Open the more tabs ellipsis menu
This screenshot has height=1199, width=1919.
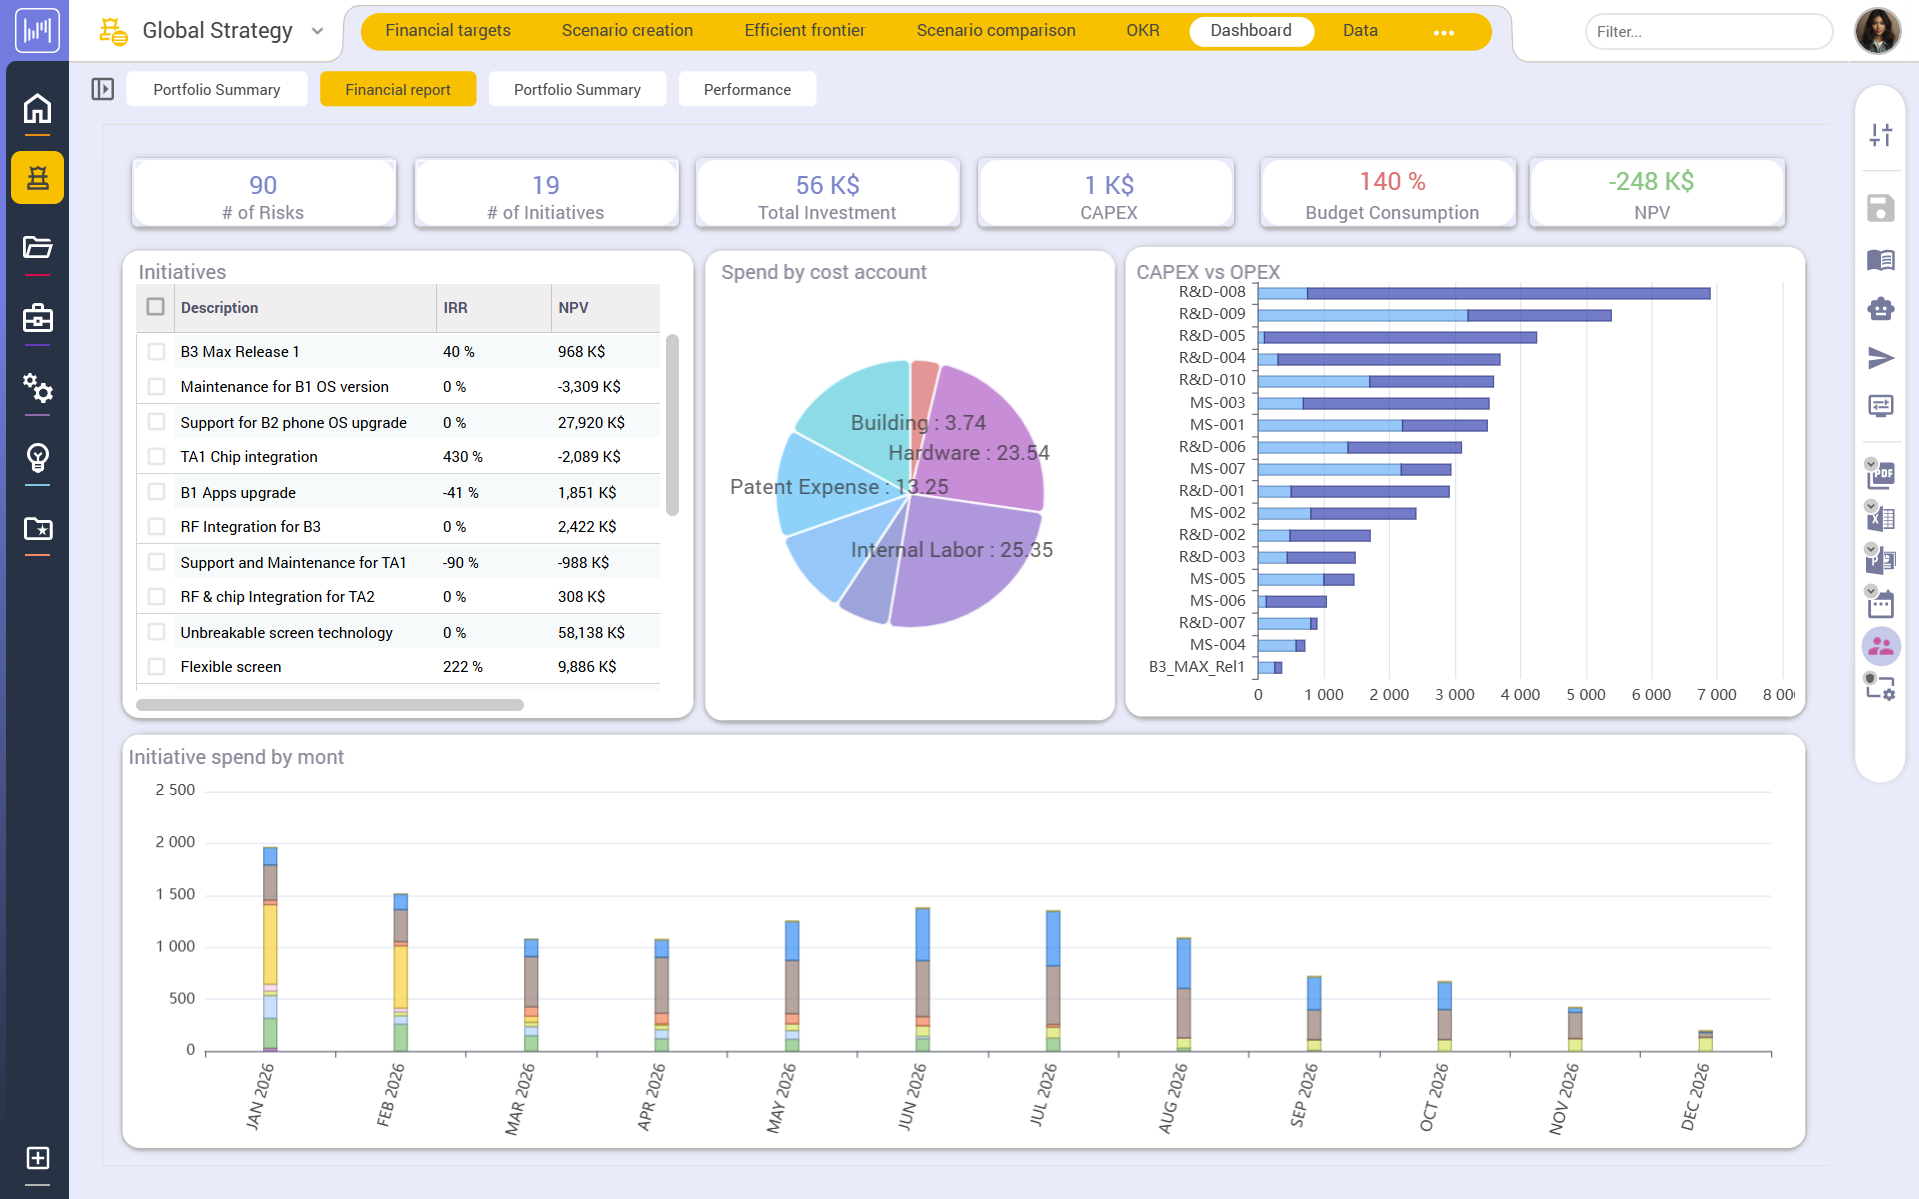tap(1443, 31)
